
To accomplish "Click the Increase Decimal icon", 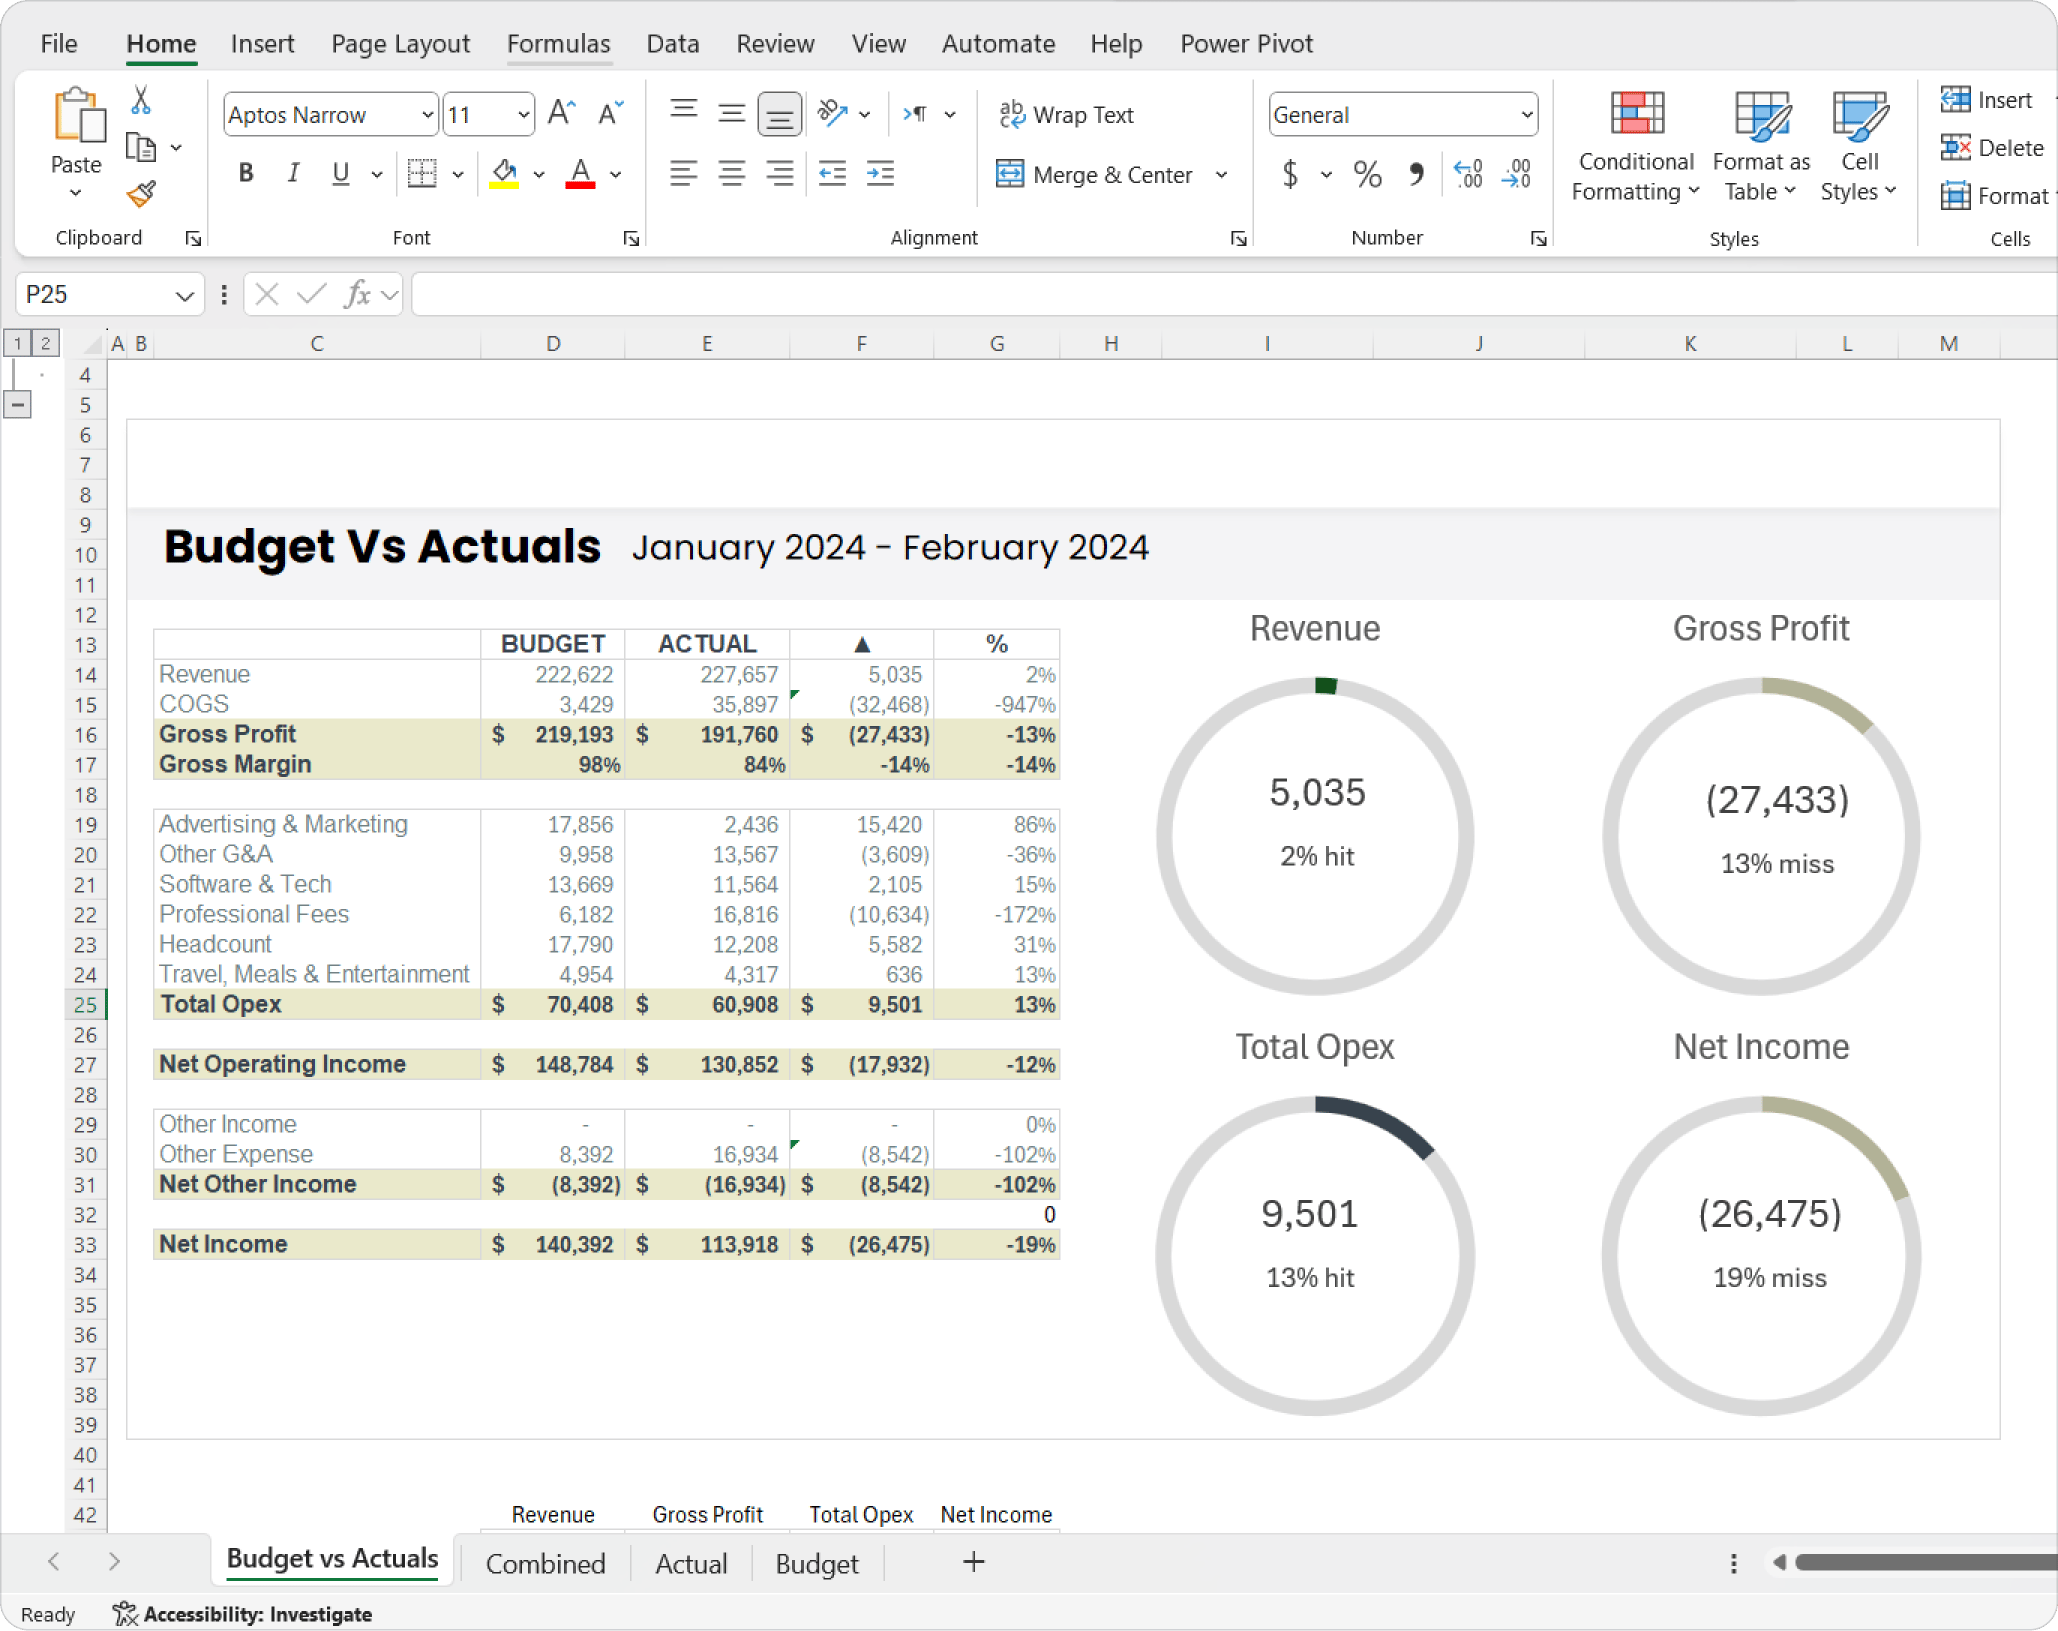I will click(1468, 175).
